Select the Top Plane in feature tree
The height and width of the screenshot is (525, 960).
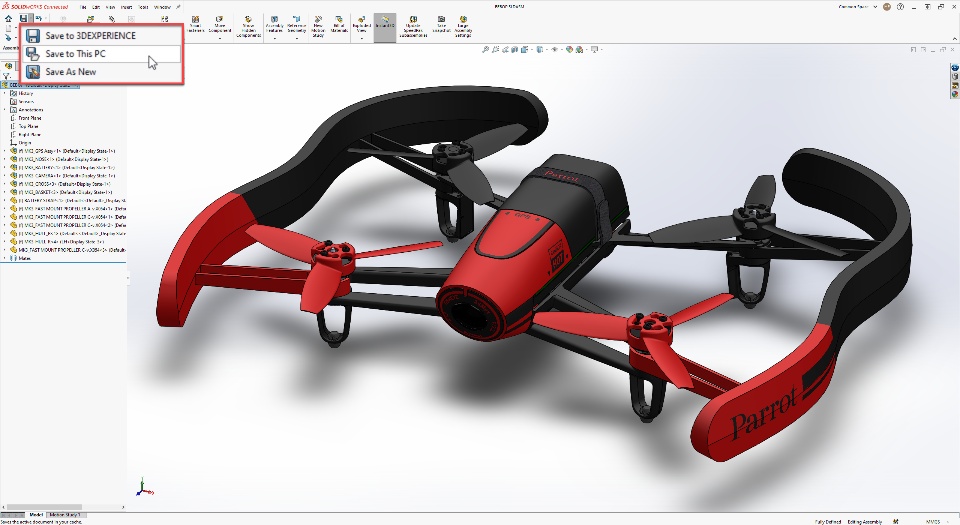(x=28, y=126)
